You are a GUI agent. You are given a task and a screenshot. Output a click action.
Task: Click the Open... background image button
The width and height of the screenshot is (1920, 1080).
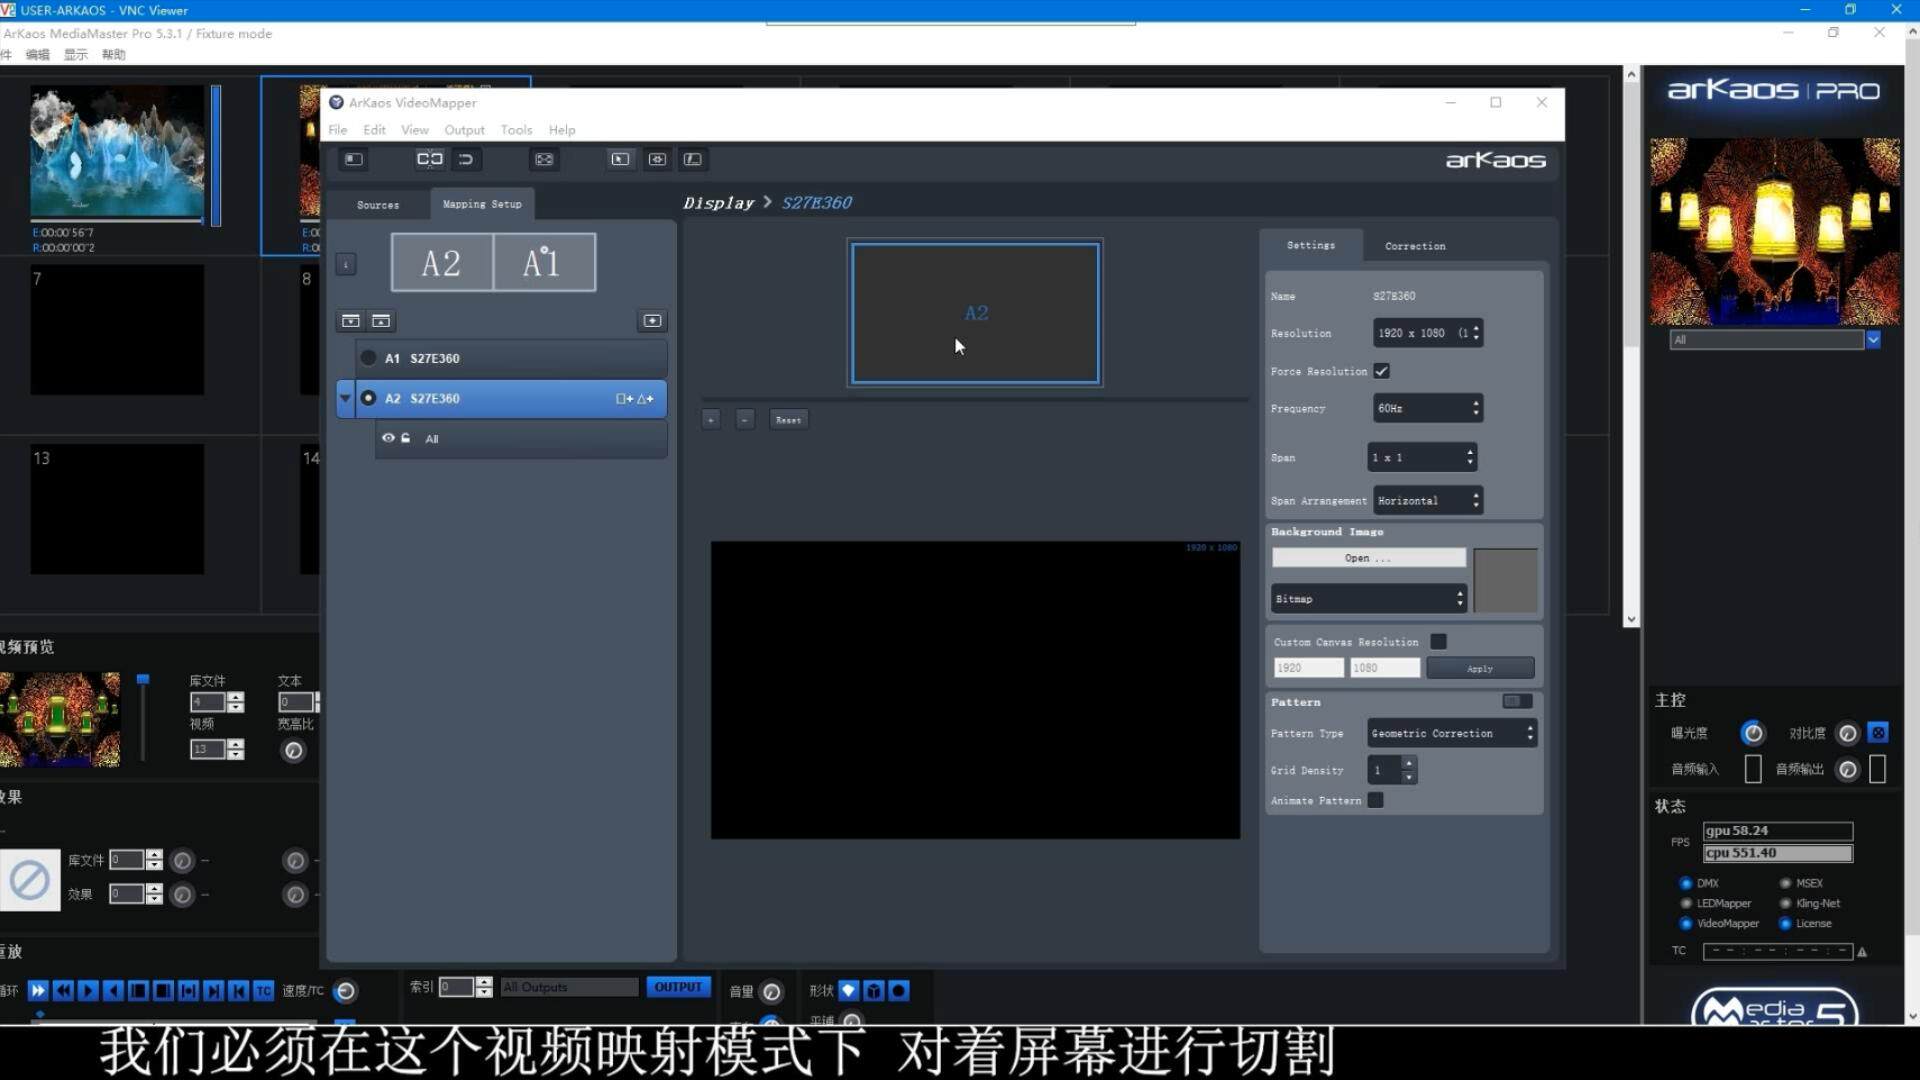click(x=1367, y=558)
